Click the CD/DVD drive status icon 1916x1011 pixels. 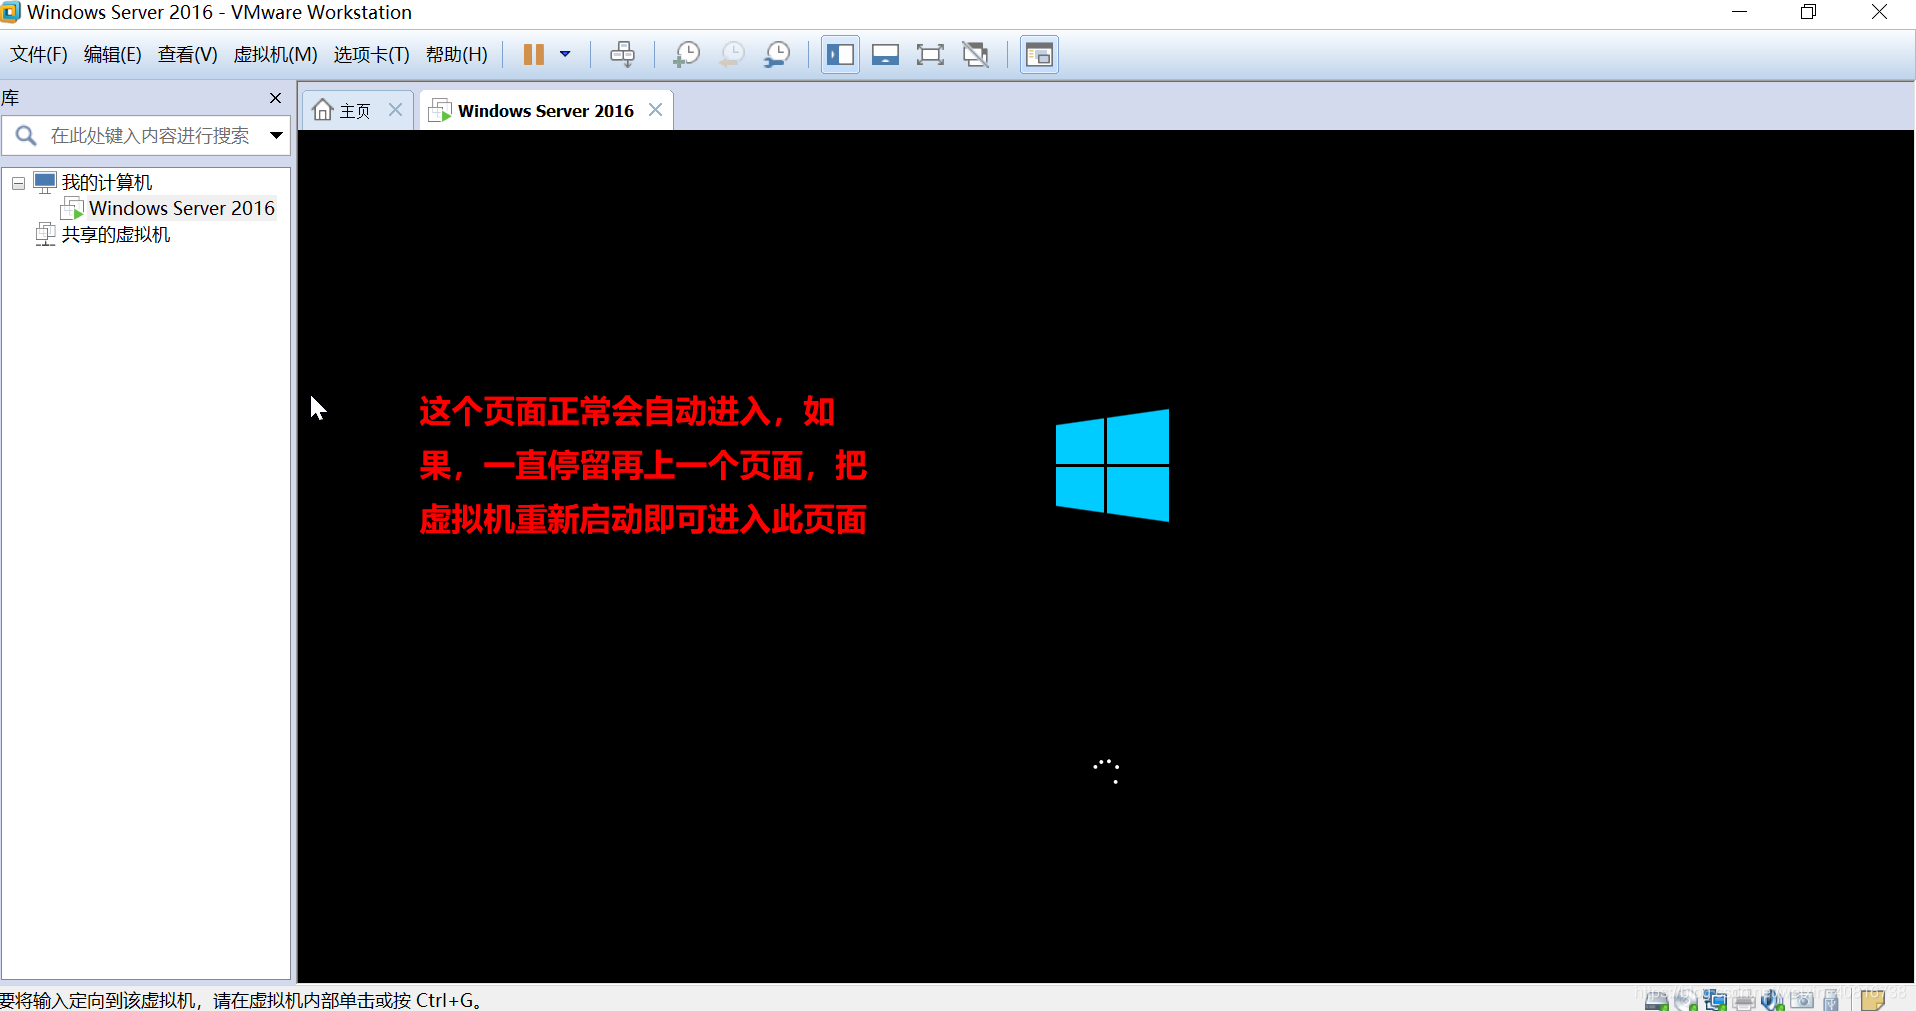click(x=1686, y=1000)
